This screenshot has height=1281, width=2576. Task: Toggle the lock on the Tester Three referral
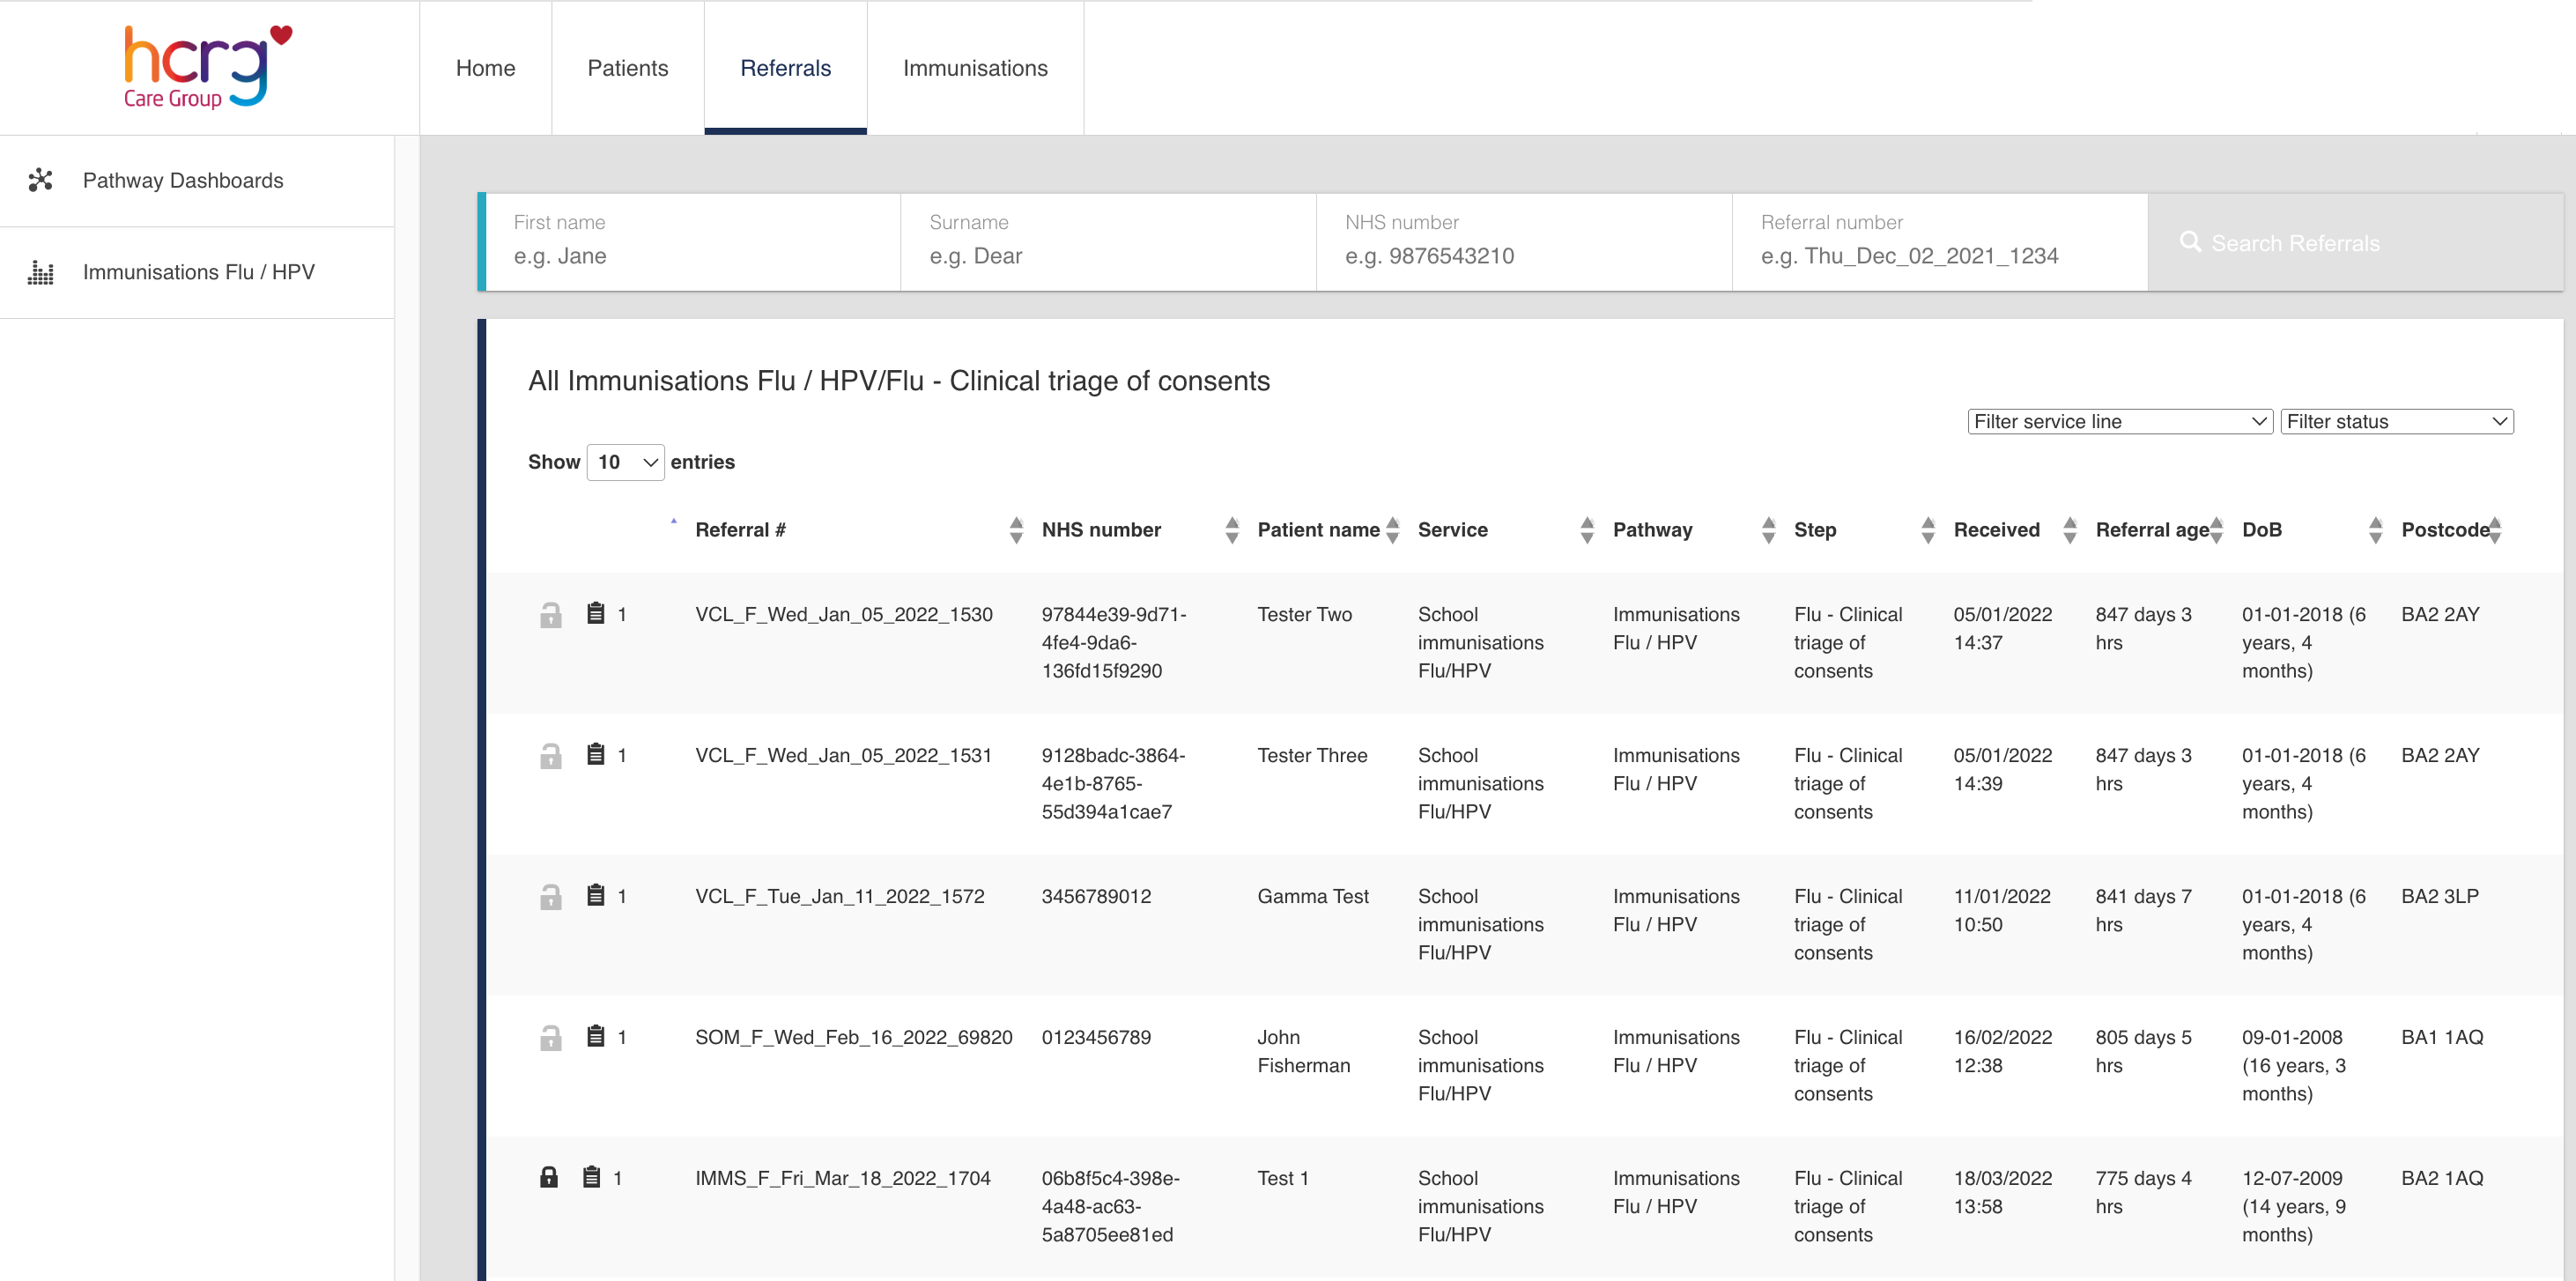coord(550,755)
